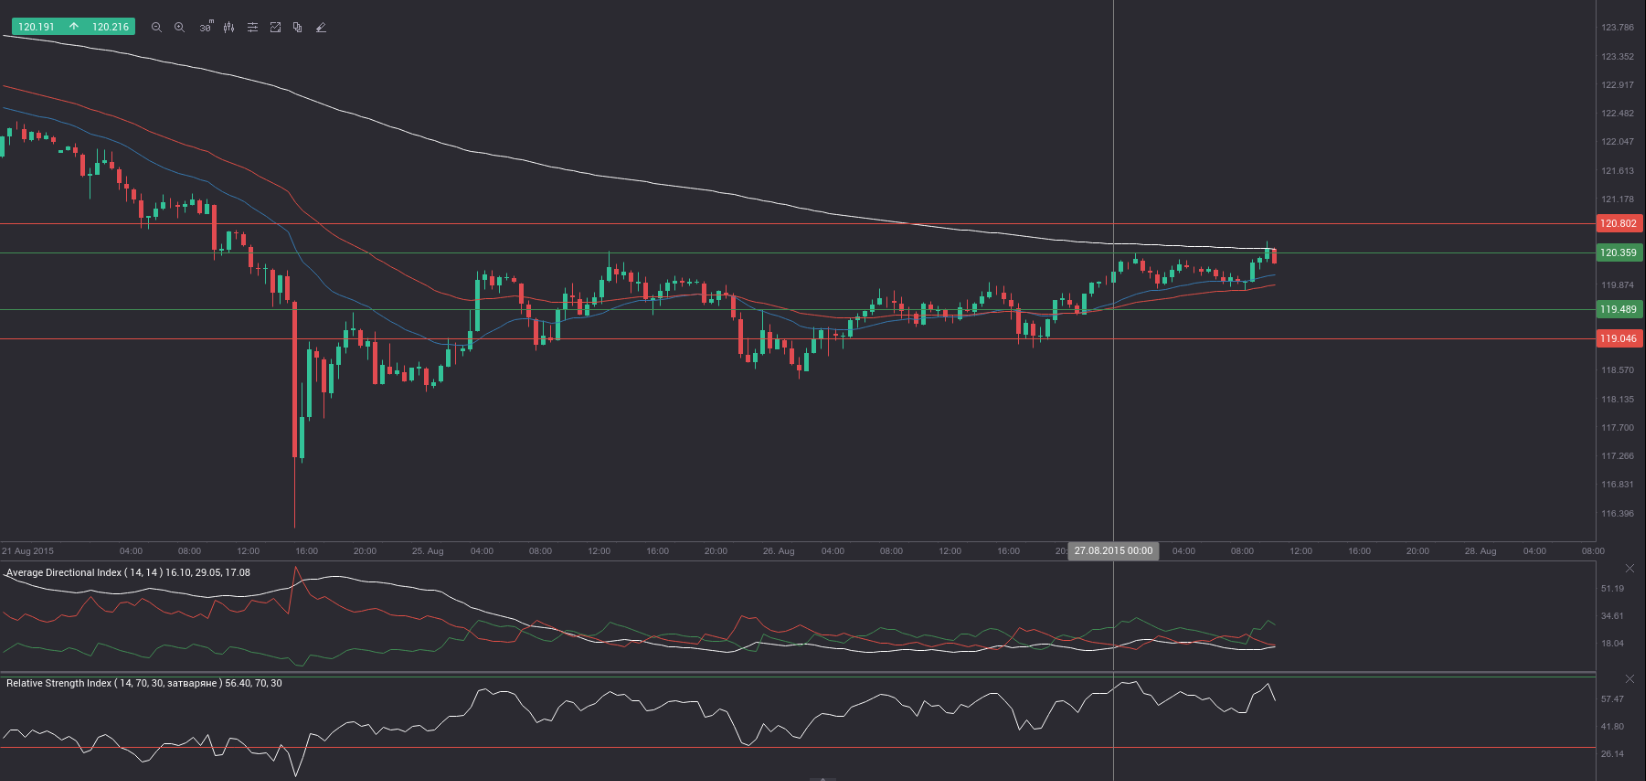This screenshot has height=781, width=1646.
Task: Click the copy/templates icon in toolbar
Action: (298, 28)
